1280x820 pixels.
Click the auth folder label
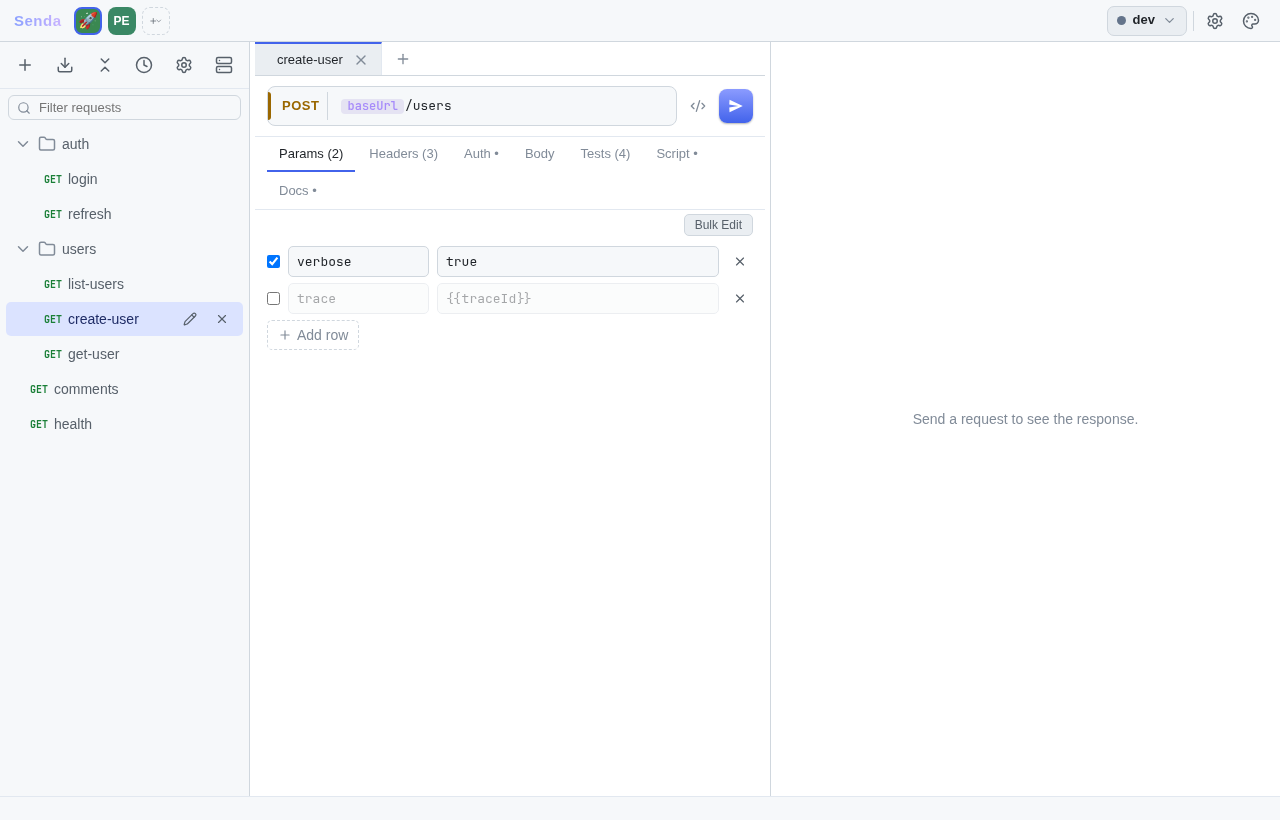pos(75,144)
